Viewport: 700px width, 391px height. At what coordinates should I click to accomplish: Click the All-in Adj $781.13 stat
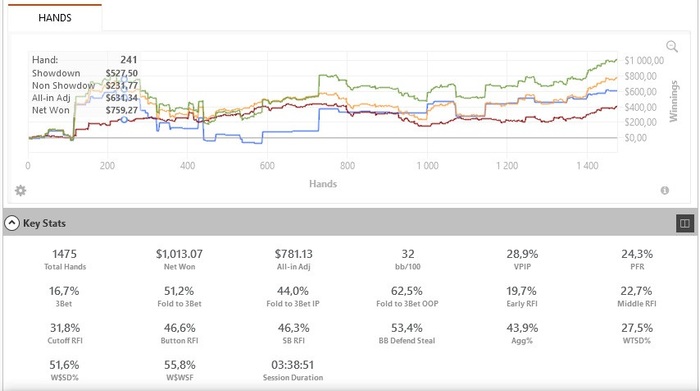click(293, 259)
